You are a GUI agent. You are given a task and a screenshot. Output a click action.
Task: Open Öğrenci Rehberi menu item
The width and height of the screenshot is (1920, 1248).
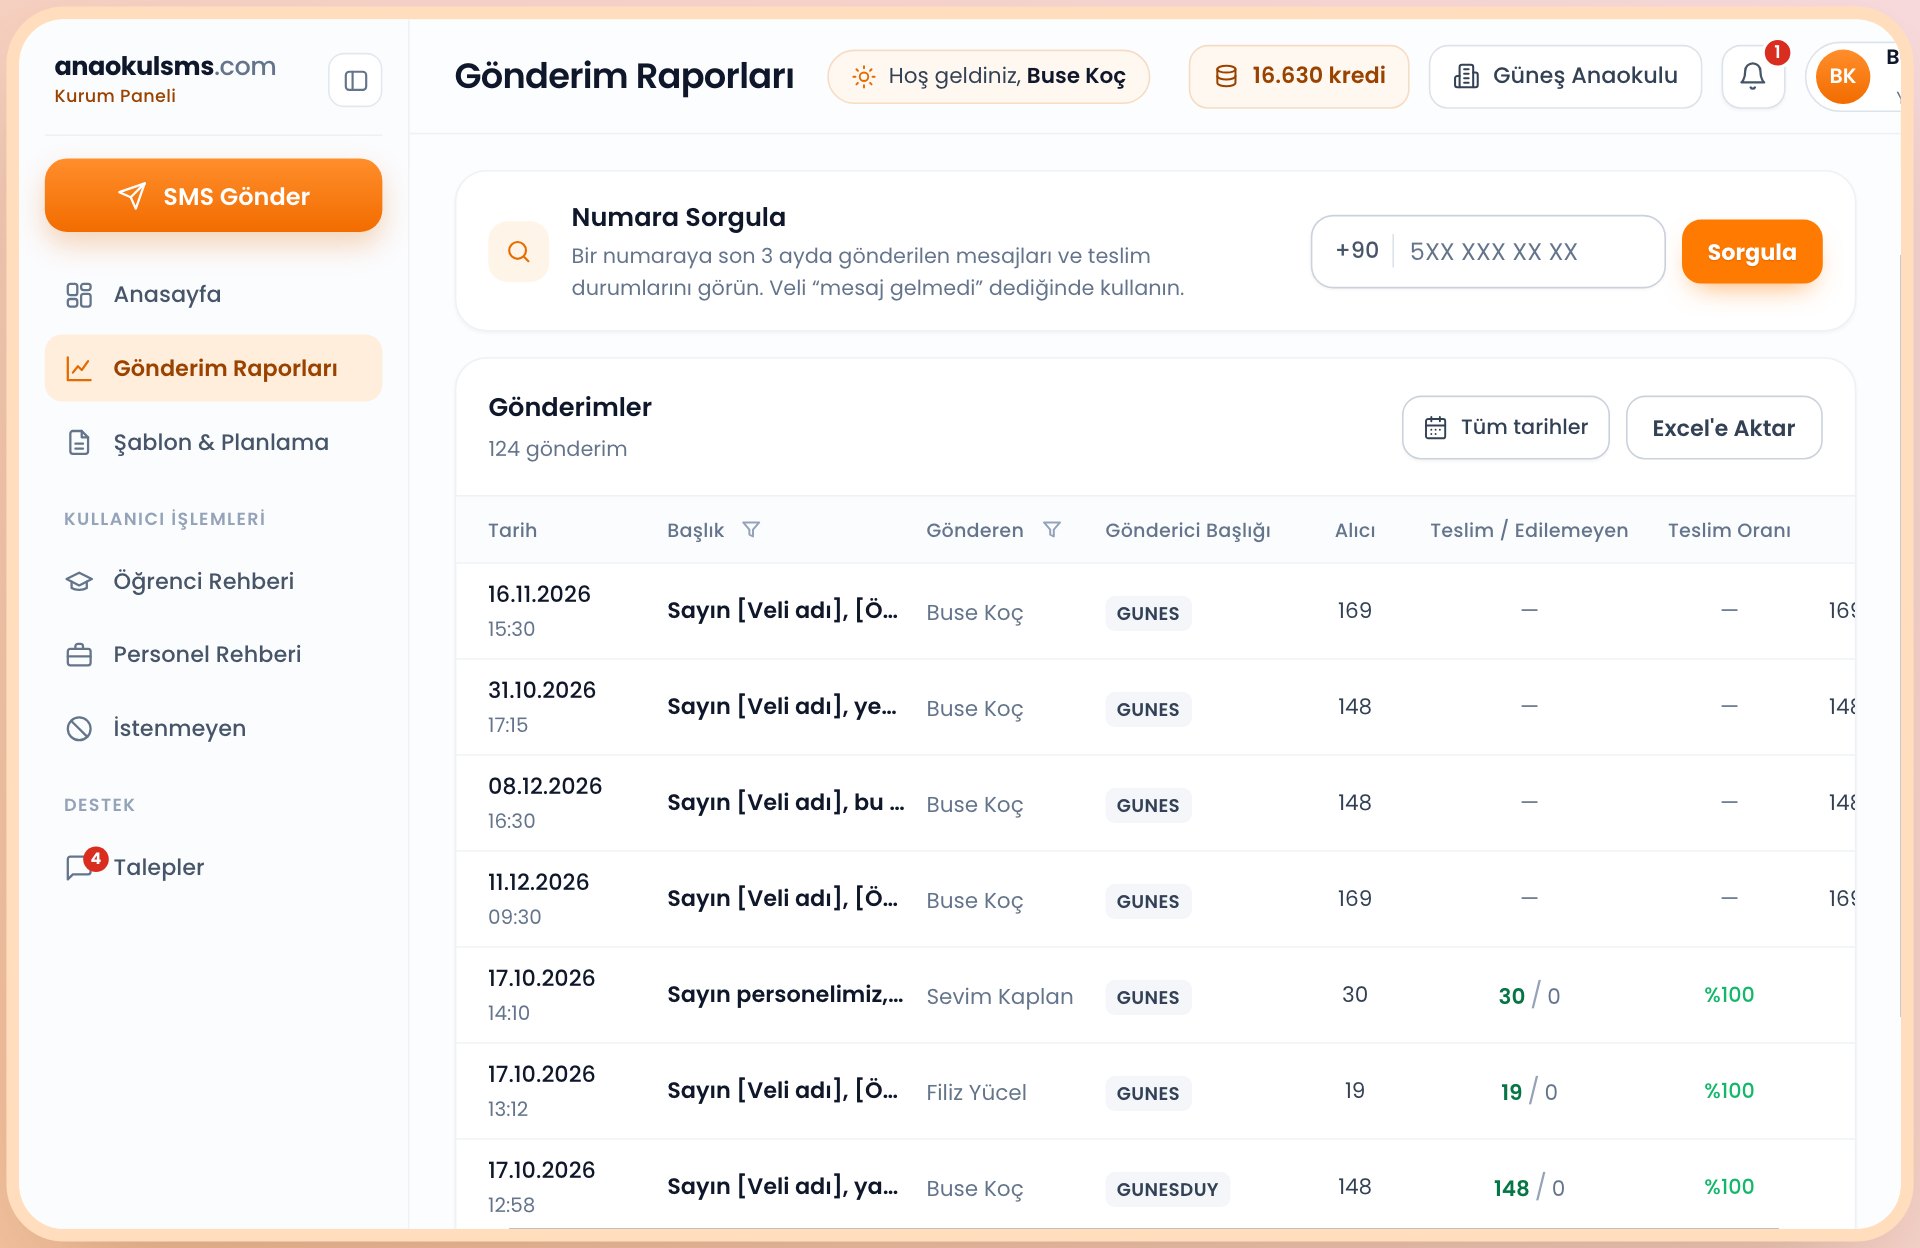coord(213,581)
